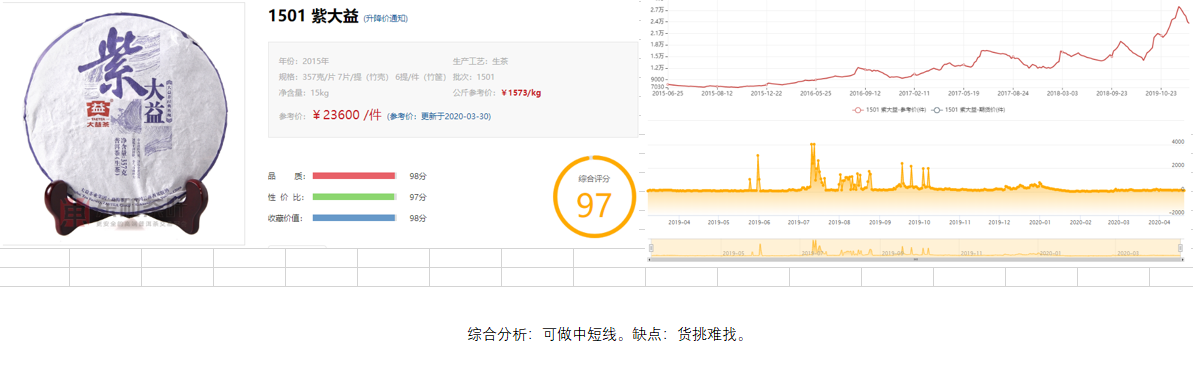The width and height of the screenshot is (1193, 378).
Task: Click the price peak at the right end of the red line
Action: (1179, 8)
